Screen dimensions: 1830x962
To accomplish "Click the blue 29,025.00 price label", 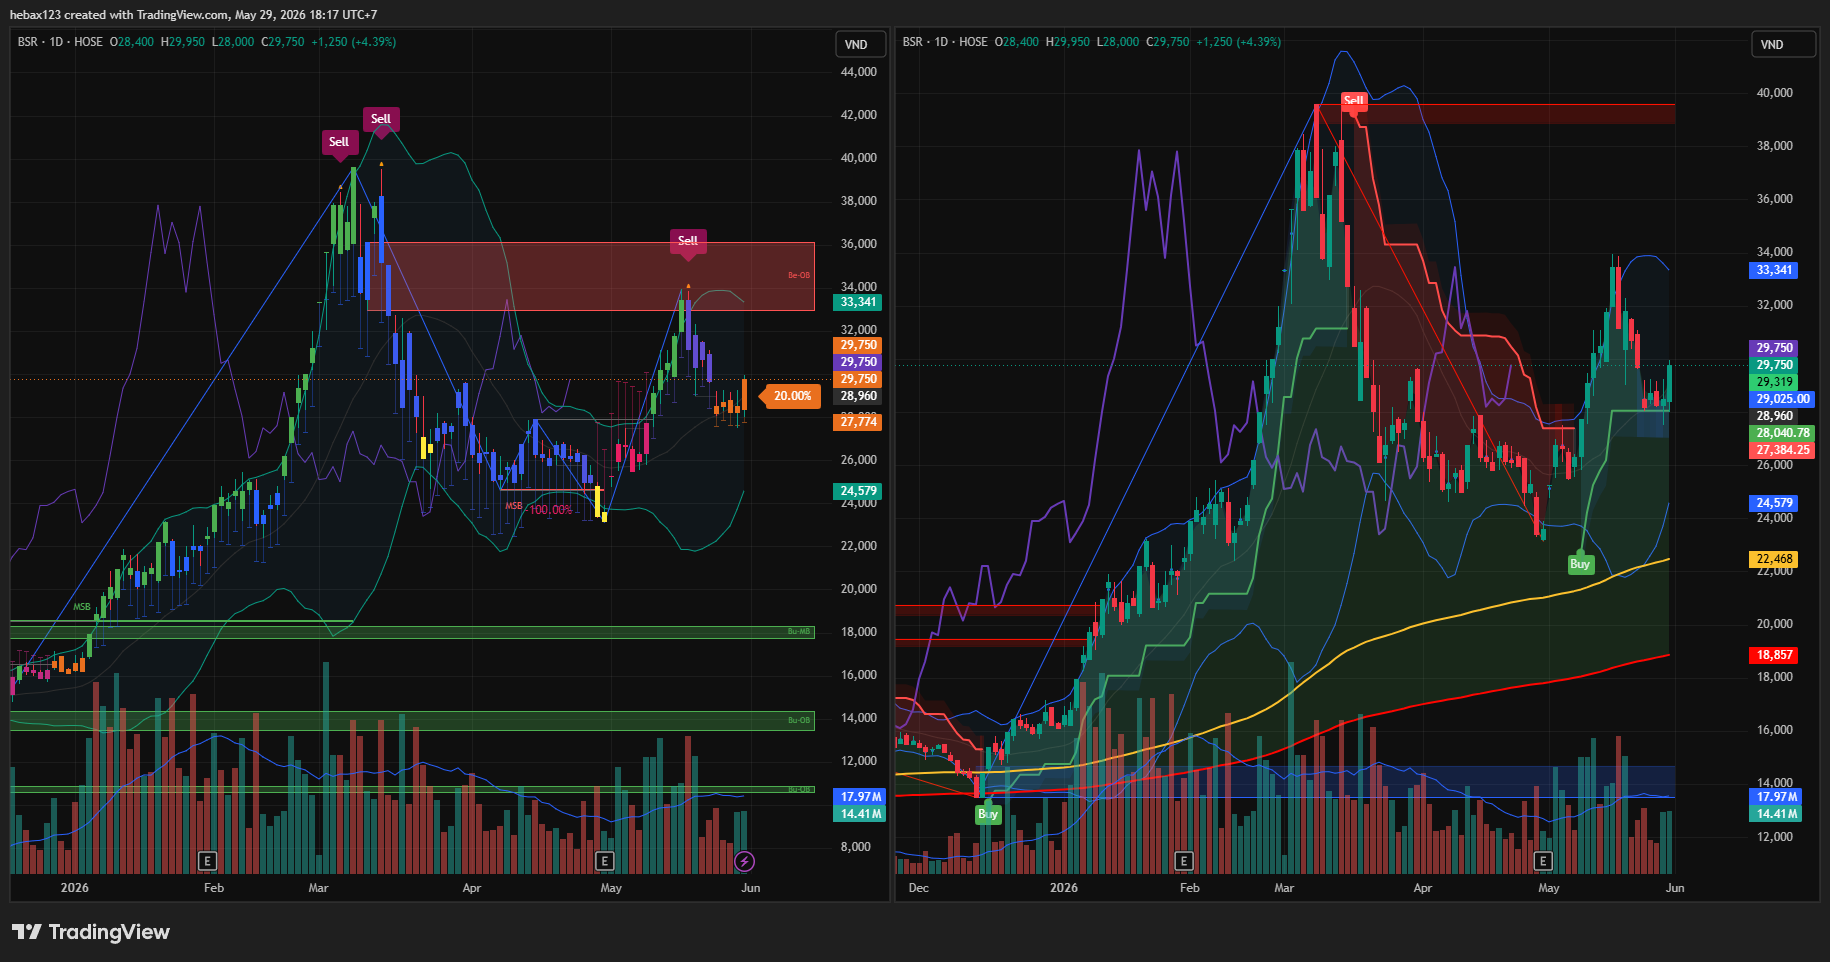I will (1783, 399).
